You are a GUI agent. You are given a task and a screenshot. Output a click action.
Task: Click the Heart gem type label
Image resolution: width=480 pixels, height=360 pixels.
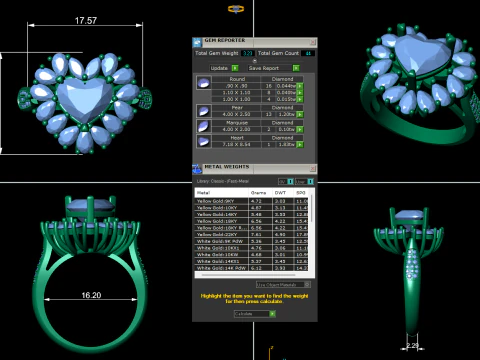pos(237,138)
